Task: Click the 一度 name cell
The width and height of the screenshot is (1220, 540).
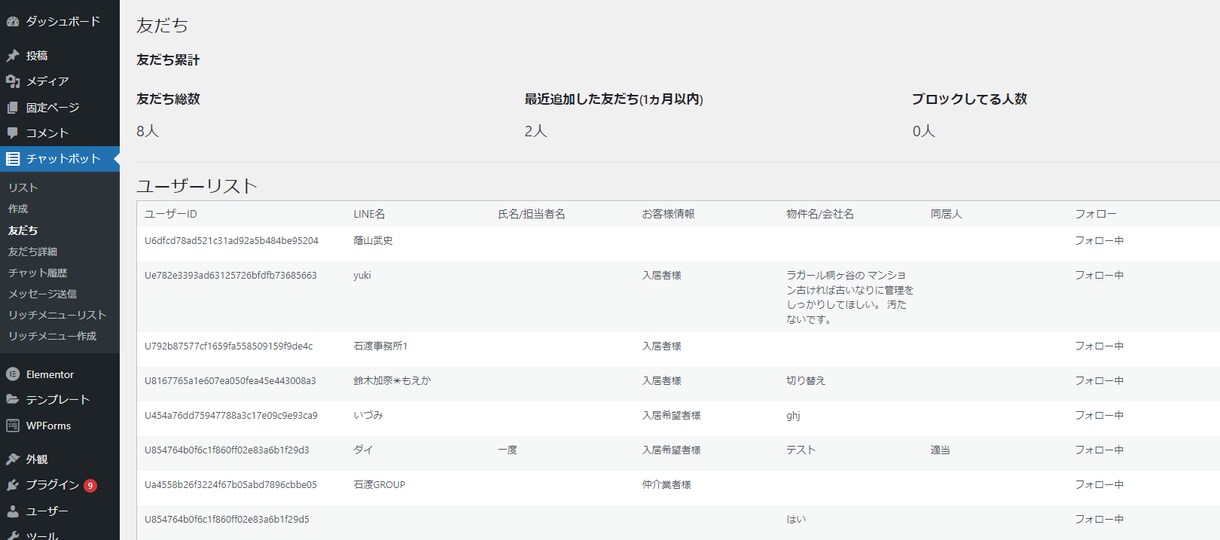Action: 507,450
